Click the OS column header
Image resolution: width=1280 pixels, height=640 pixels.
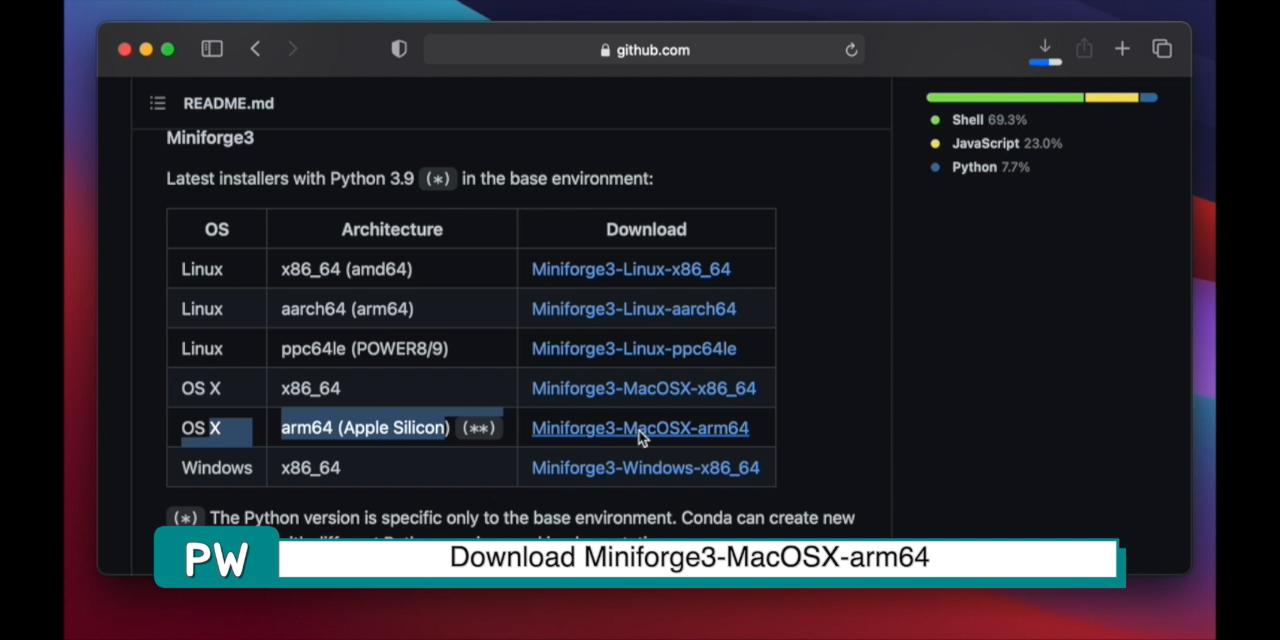click(217, 229)
